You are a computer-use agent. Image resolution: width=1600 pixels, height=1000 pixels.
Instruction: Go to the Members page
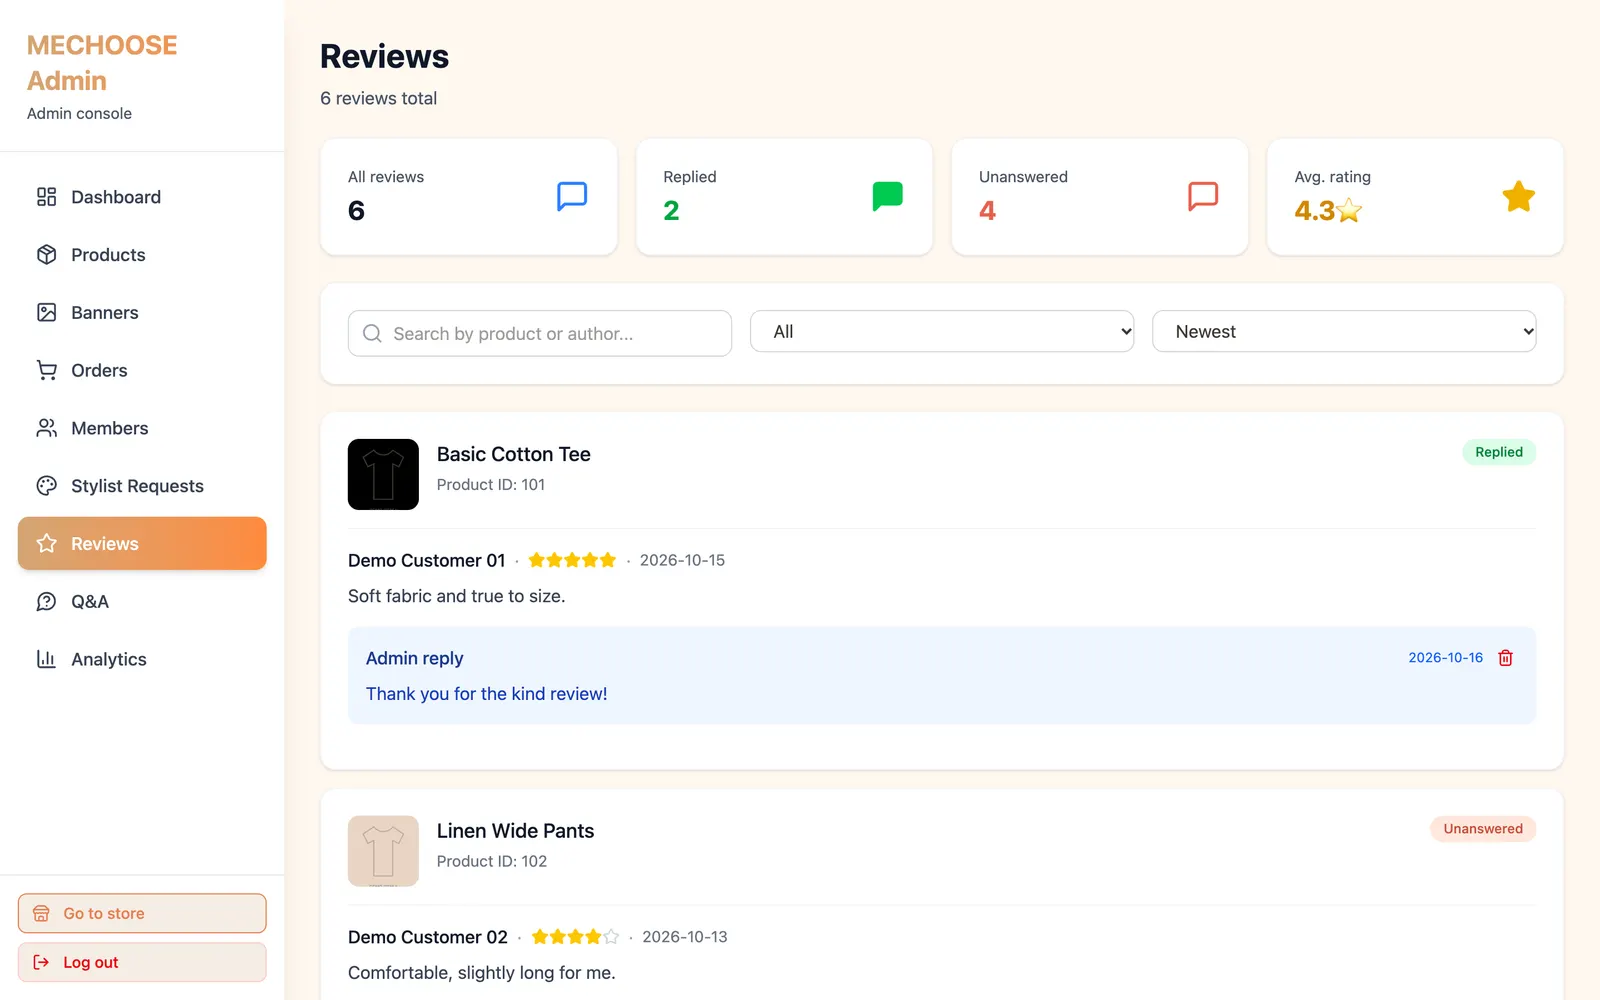click(x=142, y=428)
